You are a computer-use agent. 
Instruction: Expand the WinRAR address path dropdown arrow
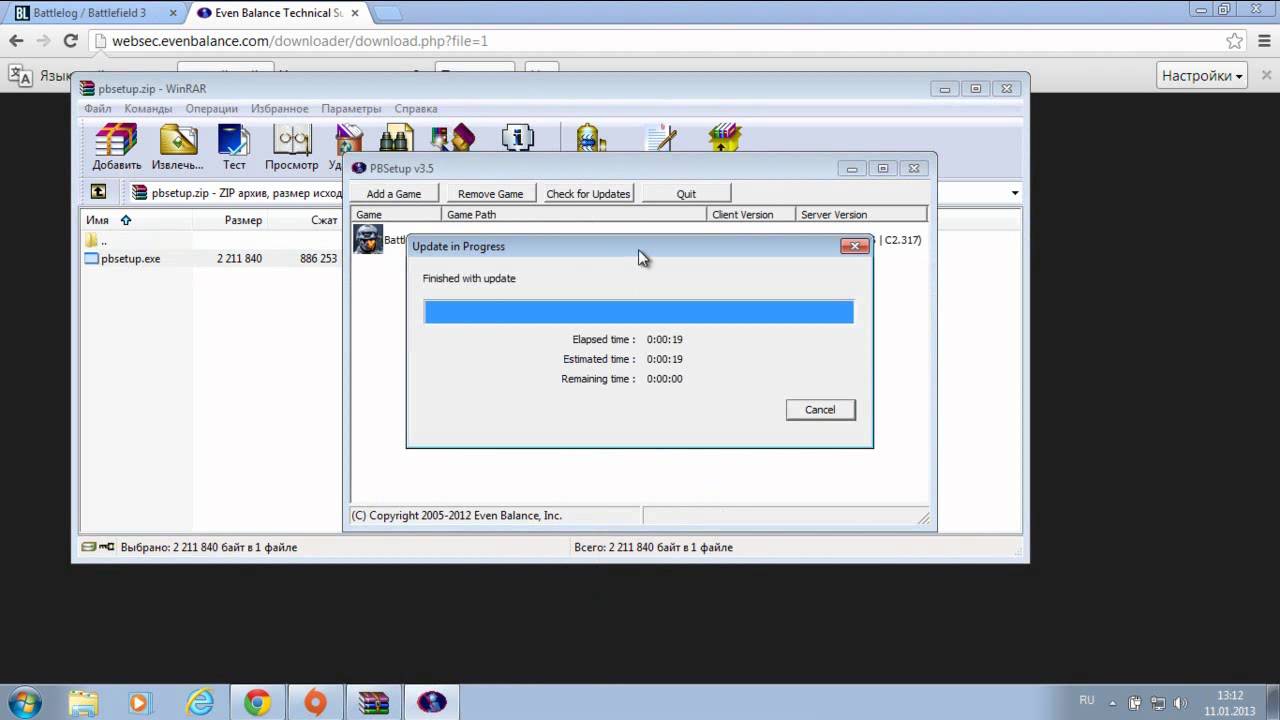pyautogui.click(x=1014, y=193)
